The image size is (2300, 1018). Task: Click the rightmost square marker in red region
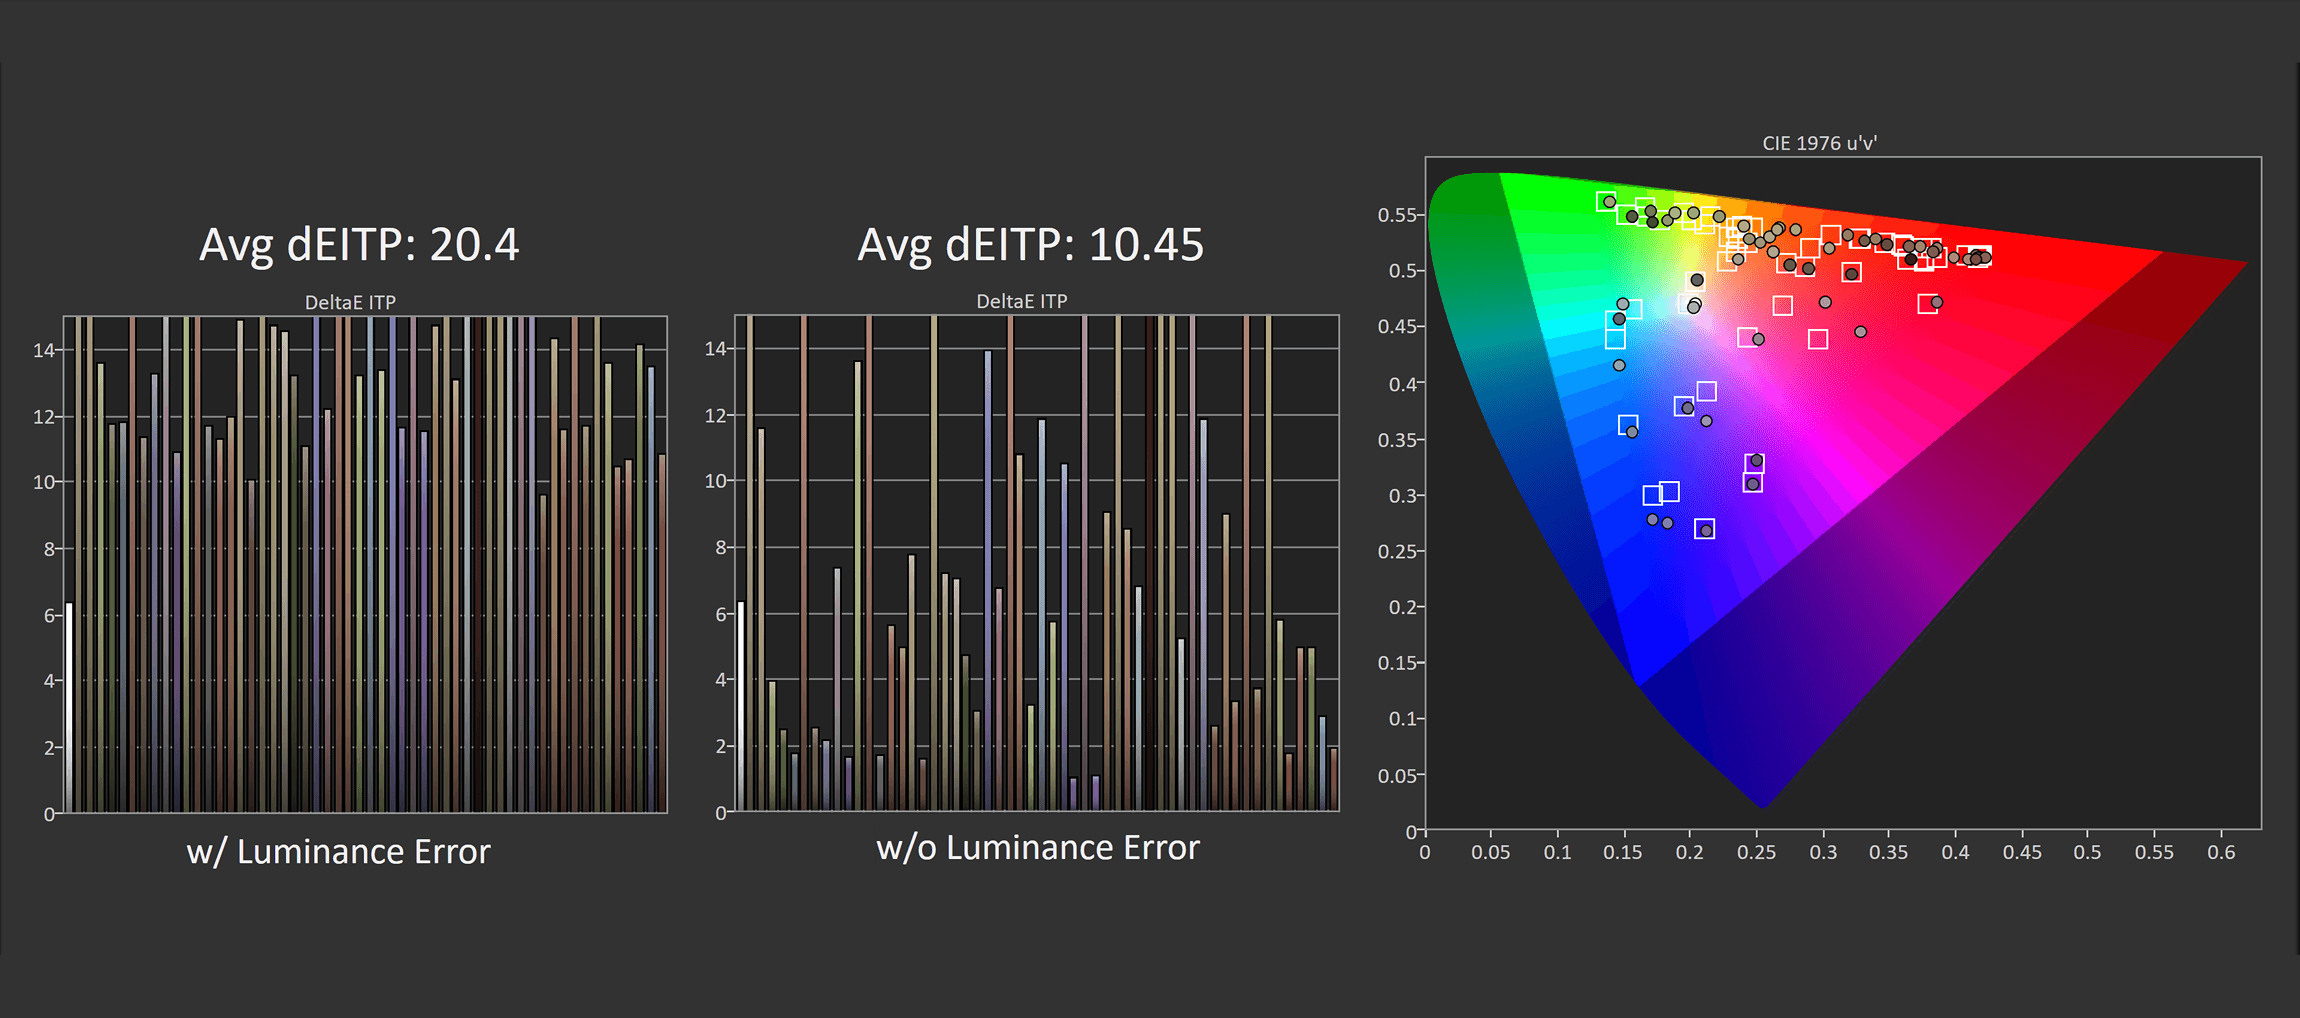(1980, 256)
